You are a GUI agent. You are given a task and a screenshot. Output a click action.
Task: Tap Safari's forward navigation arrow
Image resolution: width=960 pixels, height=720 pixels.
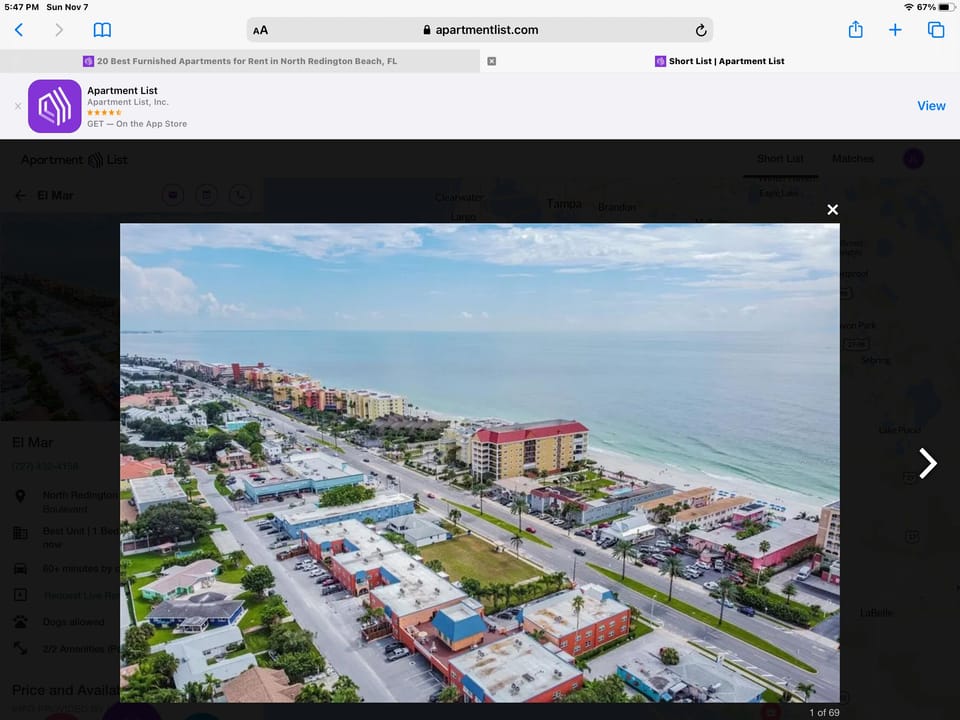[x=59, y=30]
